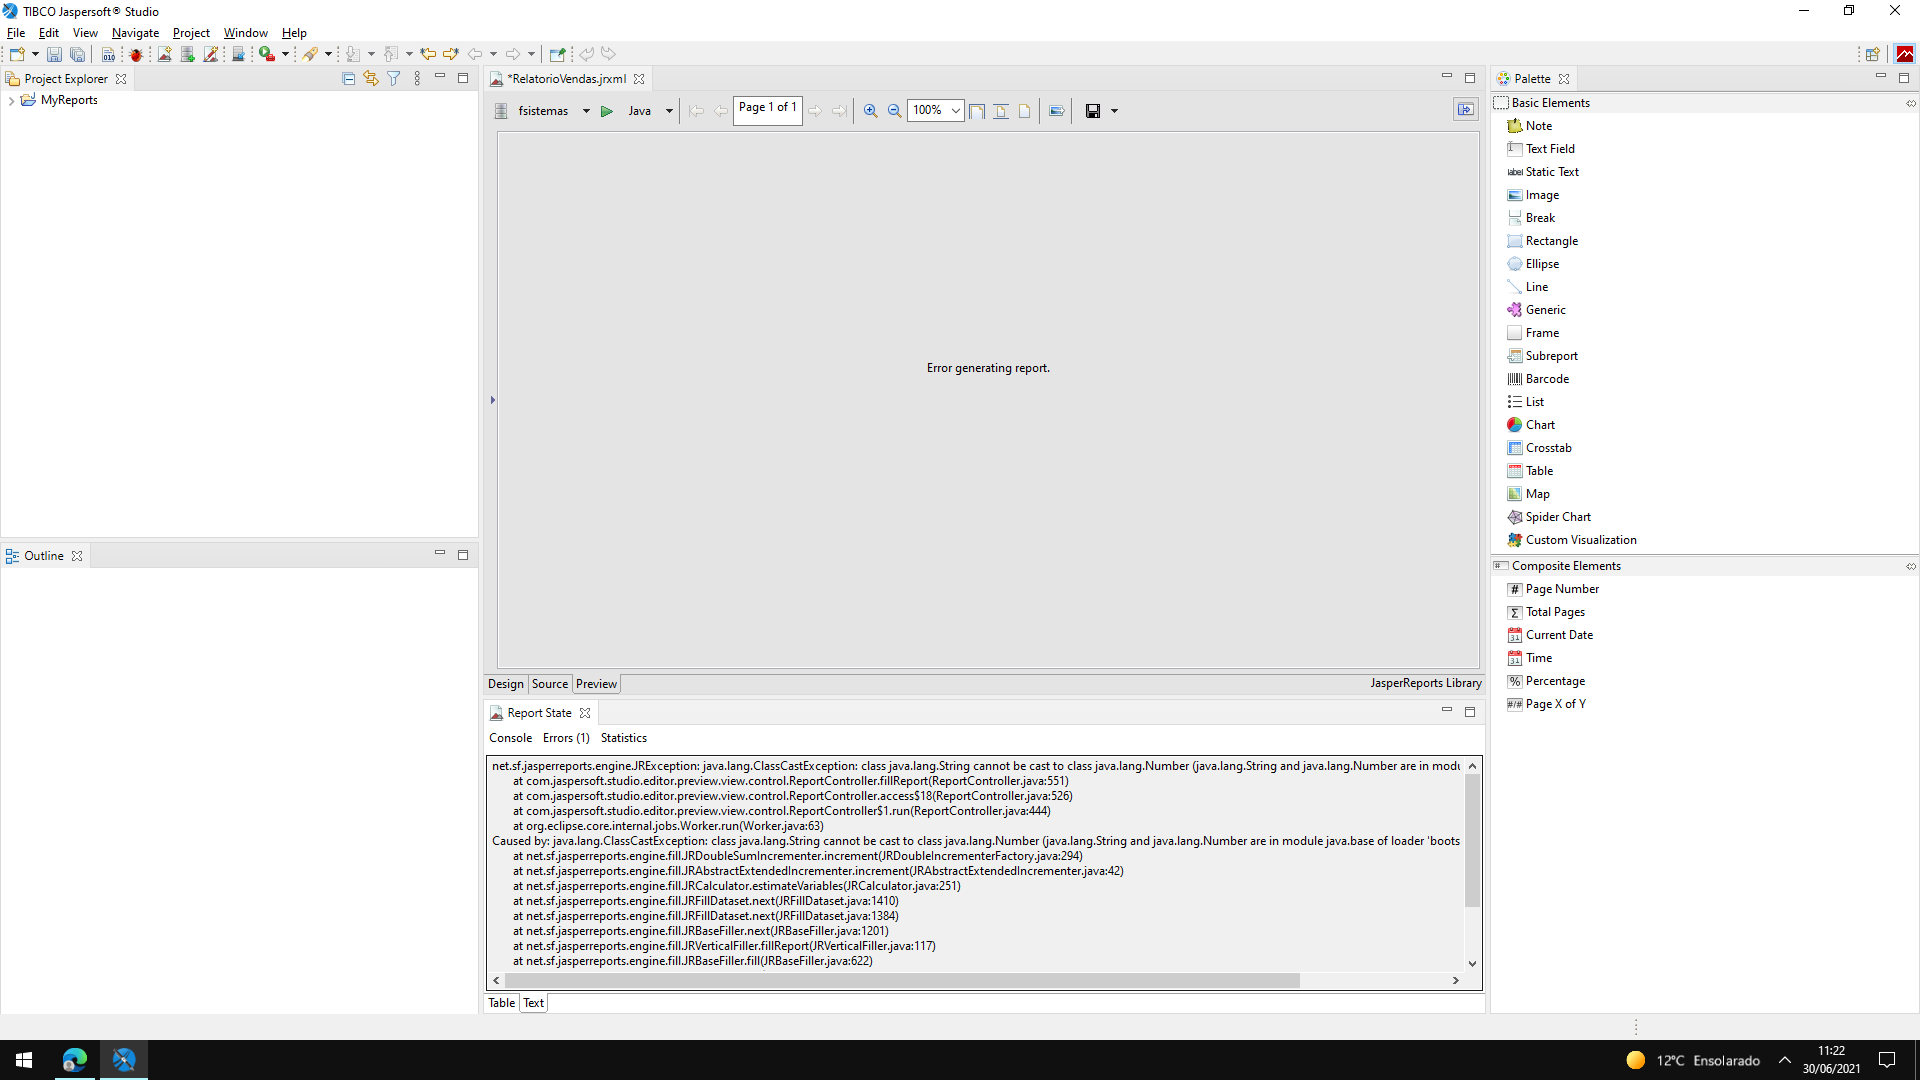Open the fsistemas data adapter dropdown
The width and height of the screenshot is (1920, 1080).
coord(586,111)
